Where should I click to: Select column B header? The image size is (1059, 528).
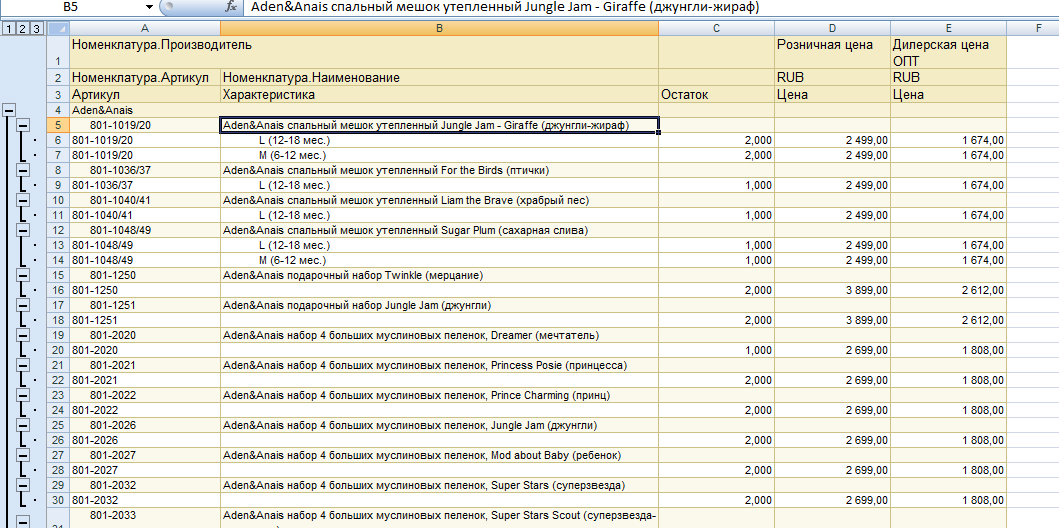pos(439,28)
